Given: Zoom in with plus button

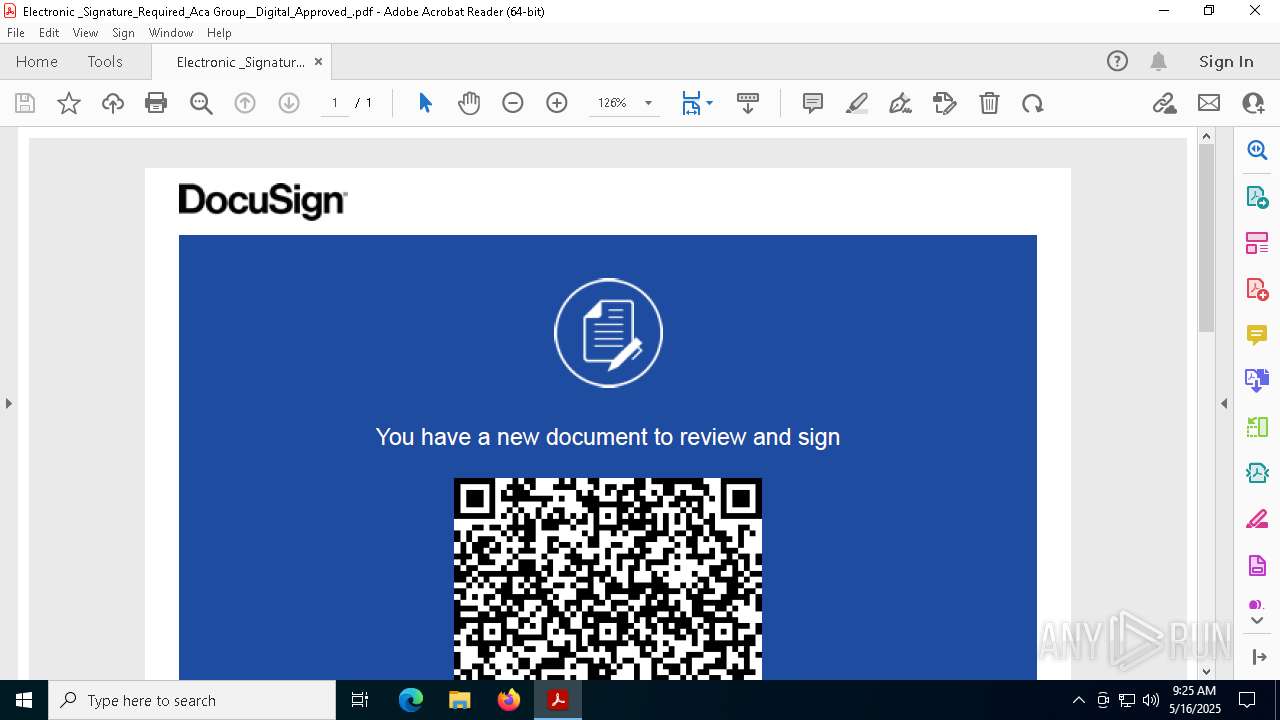Looking at the screenshot, I should click(x=557, y=103).
